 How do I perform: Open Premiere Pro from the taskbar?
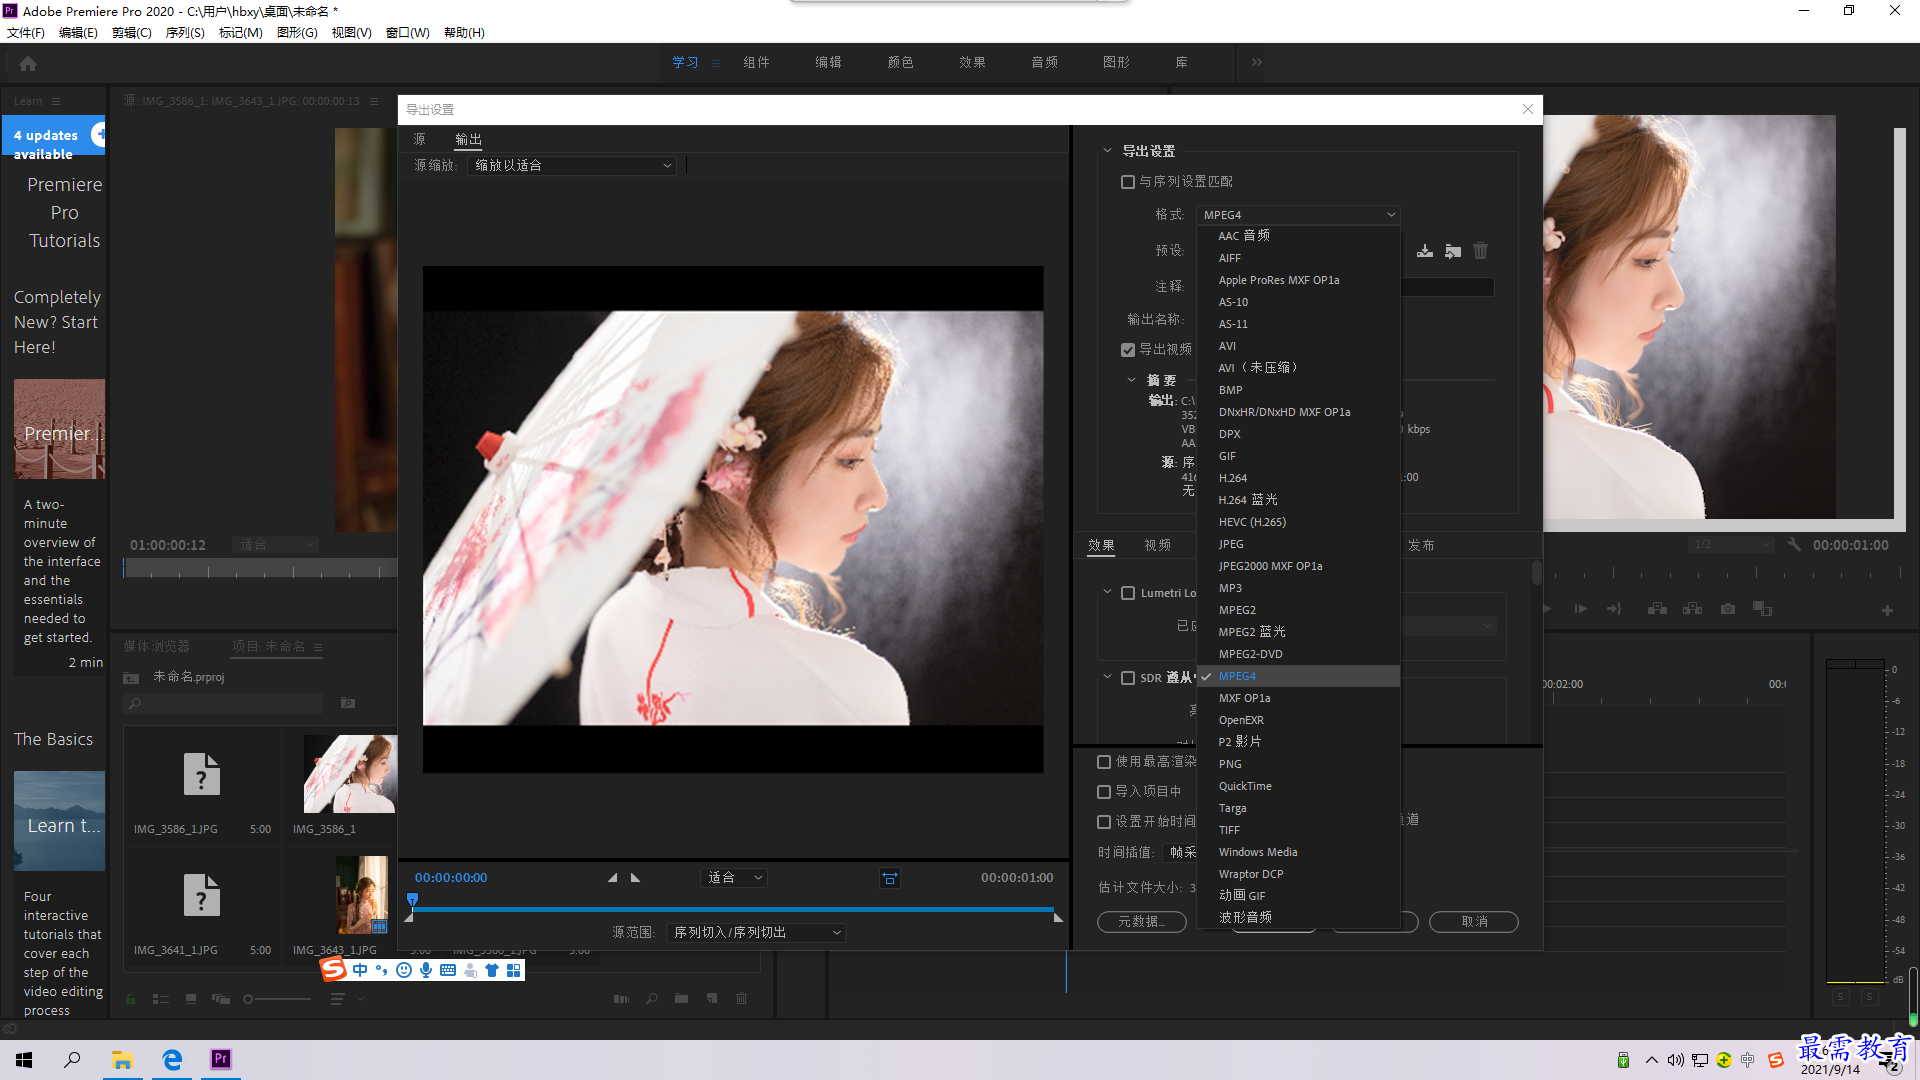pyautogui.click(x=221, y=1059)
